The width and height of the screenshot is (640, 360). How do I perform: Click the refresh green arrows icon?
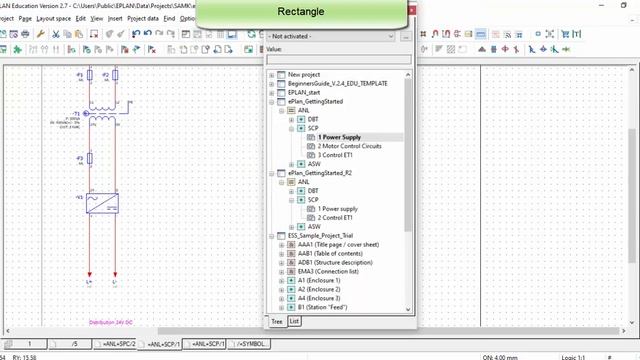(x=251, y=34)
